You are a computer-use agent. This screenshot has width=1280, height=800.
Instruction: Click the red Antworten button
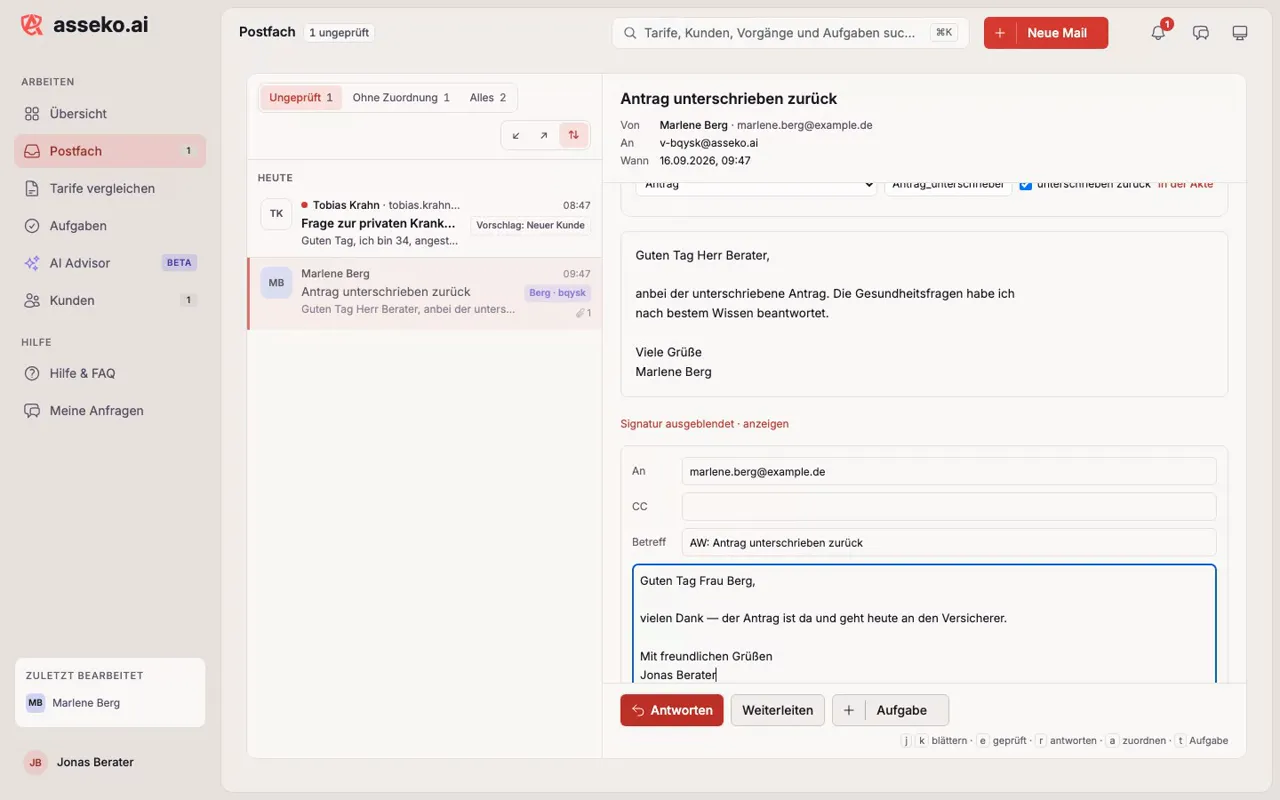tap(672, 710)
